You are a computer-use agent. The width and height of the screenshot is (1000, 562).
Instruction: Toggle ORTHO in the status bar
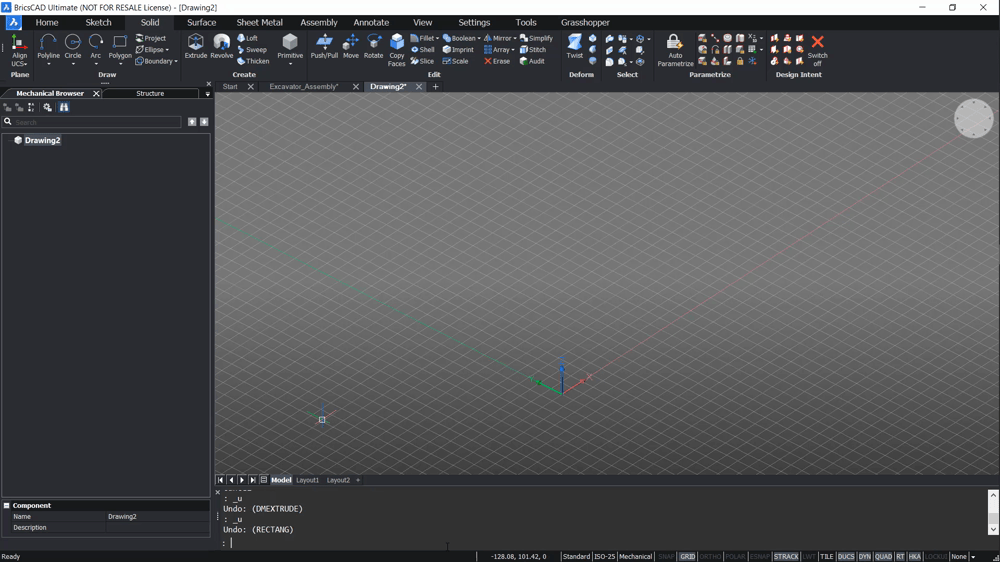tap(710, 556)
